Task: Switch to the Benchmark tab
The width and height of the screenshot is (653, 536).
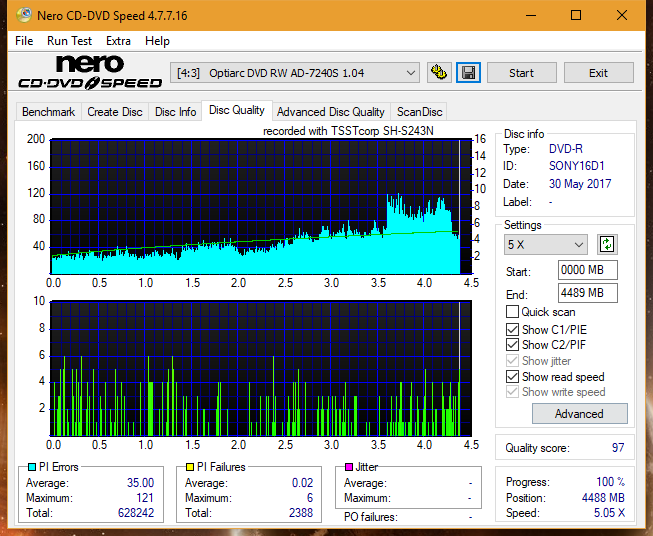Action: 48,112
